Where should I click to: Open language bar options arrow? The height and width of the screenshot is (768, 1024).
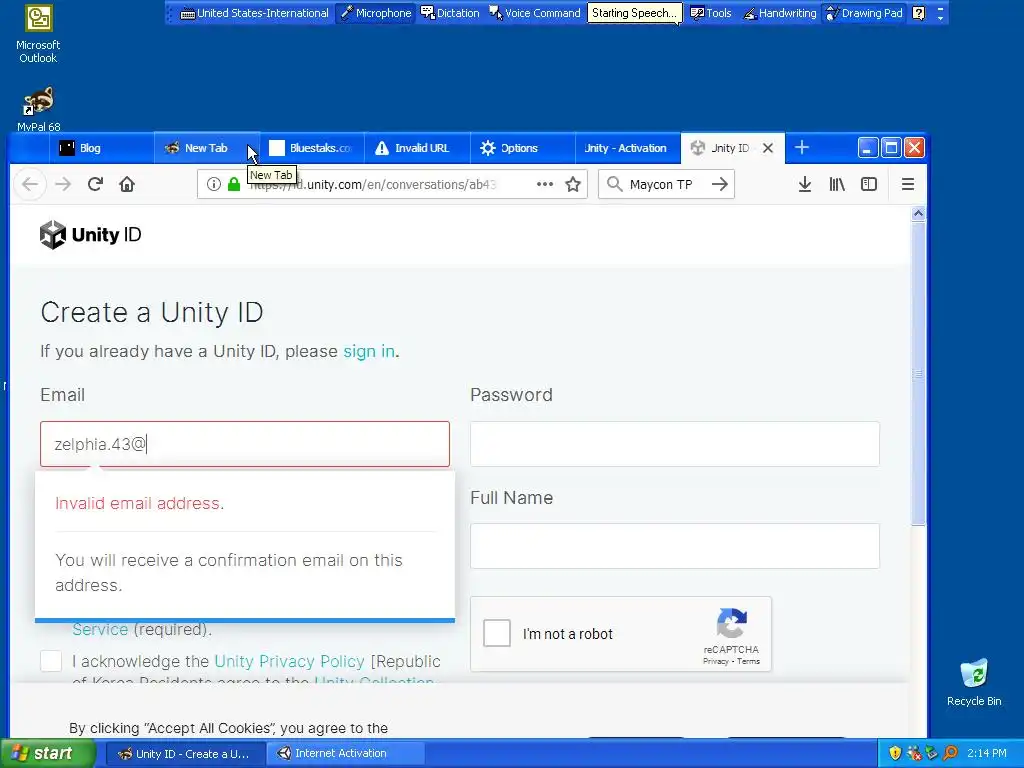tap(940, 13)
